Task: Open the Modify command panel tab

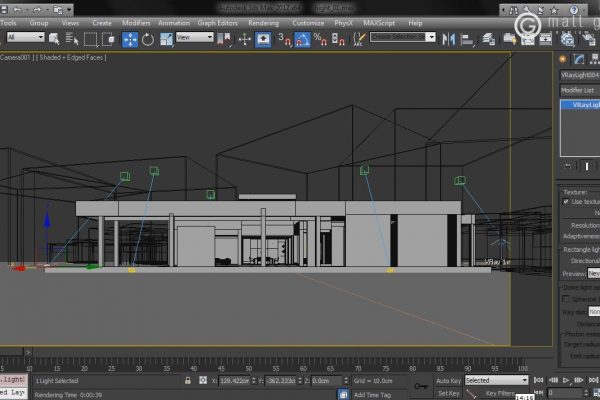Action: coord(579,59)
